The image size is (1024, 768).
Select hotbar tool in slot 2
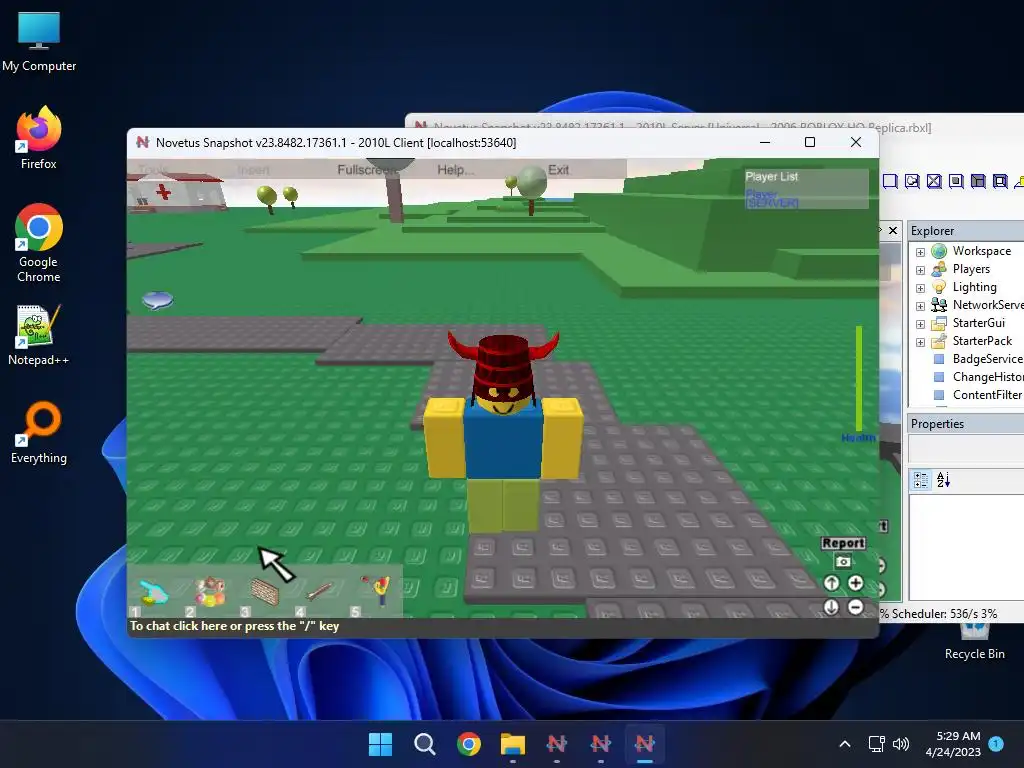[x=209, y=592]
